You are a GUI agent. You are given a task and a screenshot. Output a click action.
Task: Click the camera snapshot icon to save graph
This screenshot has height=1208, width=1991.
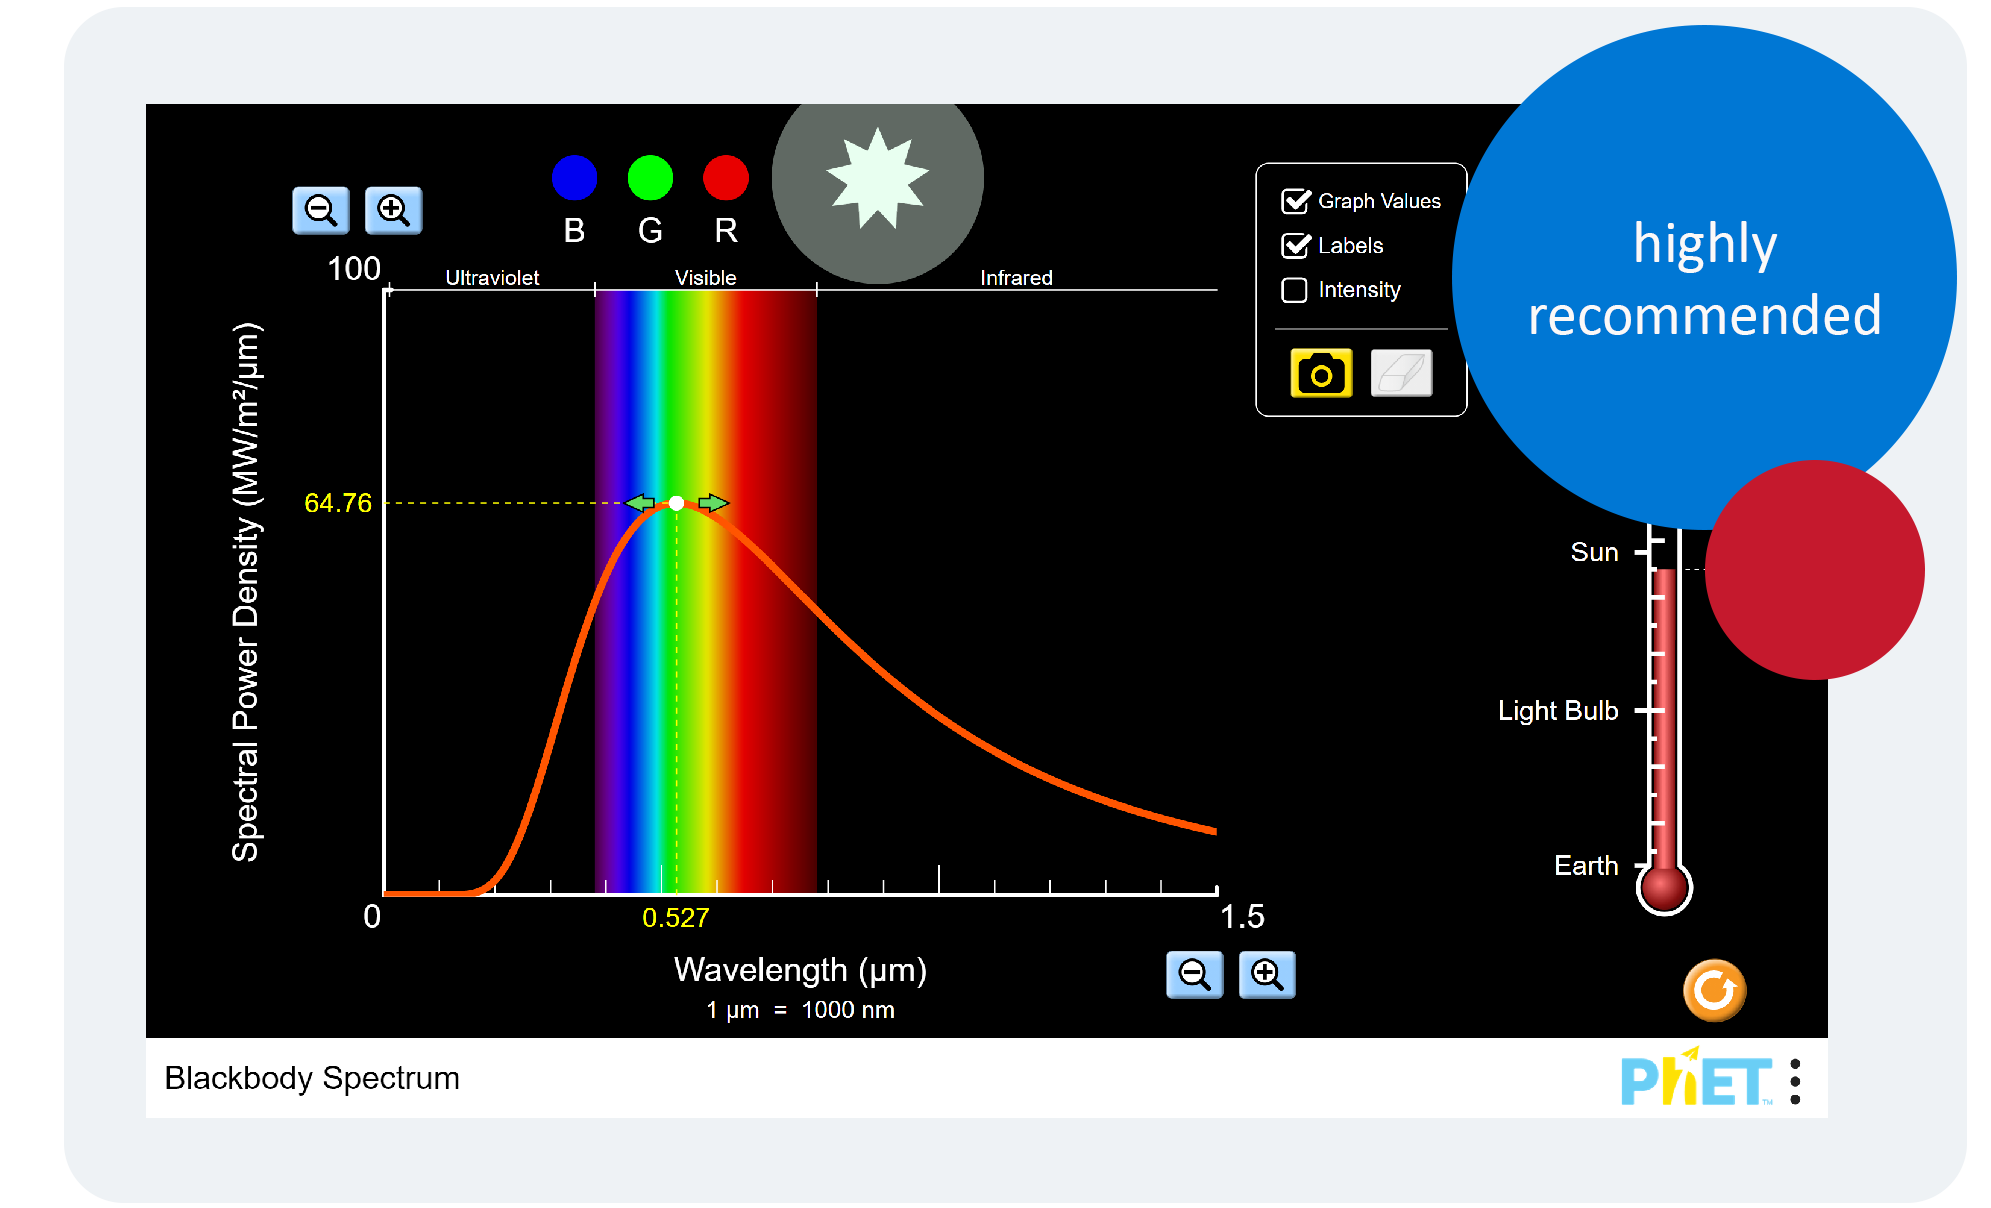point(1321,373)
